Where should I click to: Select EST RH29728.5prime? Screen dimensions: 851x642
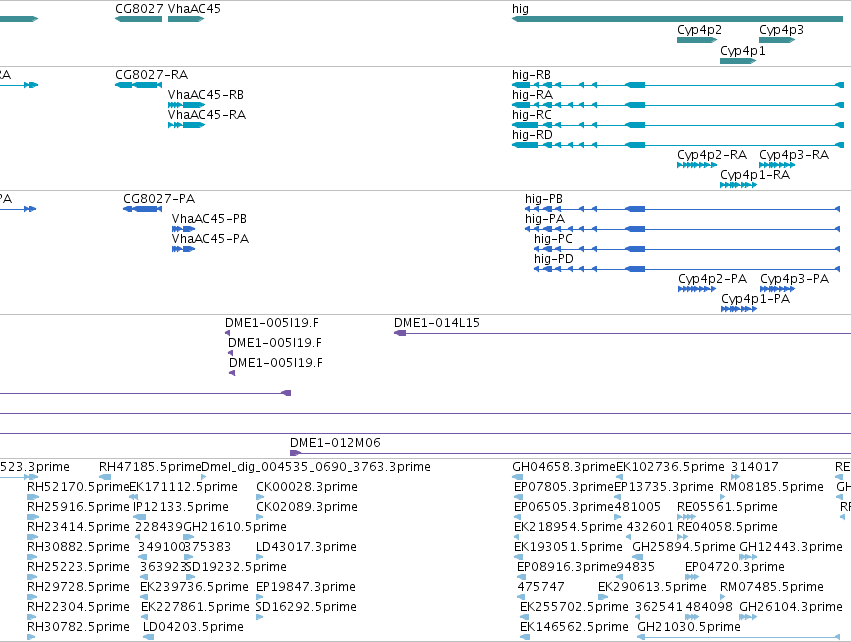(33, 597)
